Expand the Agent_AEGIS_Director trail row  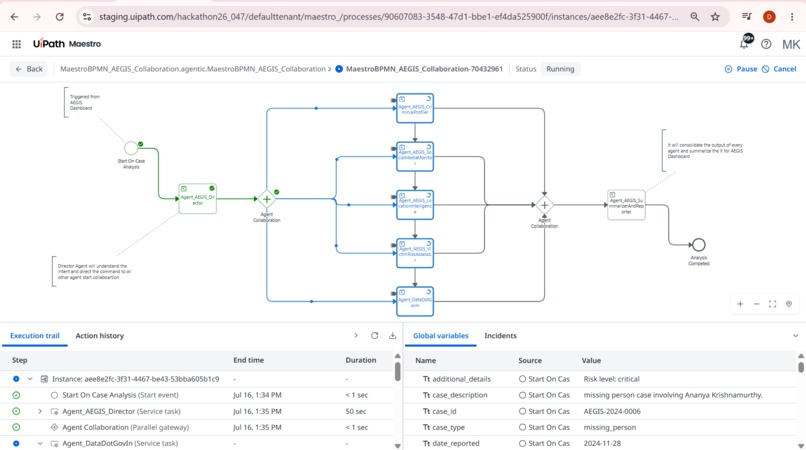[x=40, y=411]
